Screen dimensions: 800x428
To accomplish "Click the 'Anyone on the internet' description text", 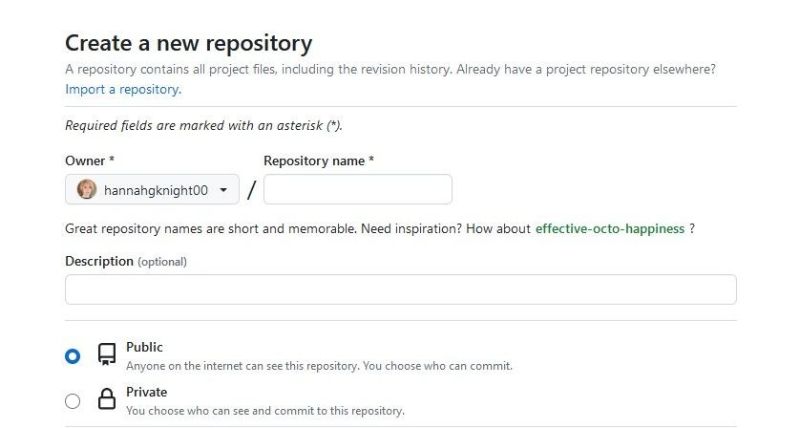I will [x=319, y=366].
